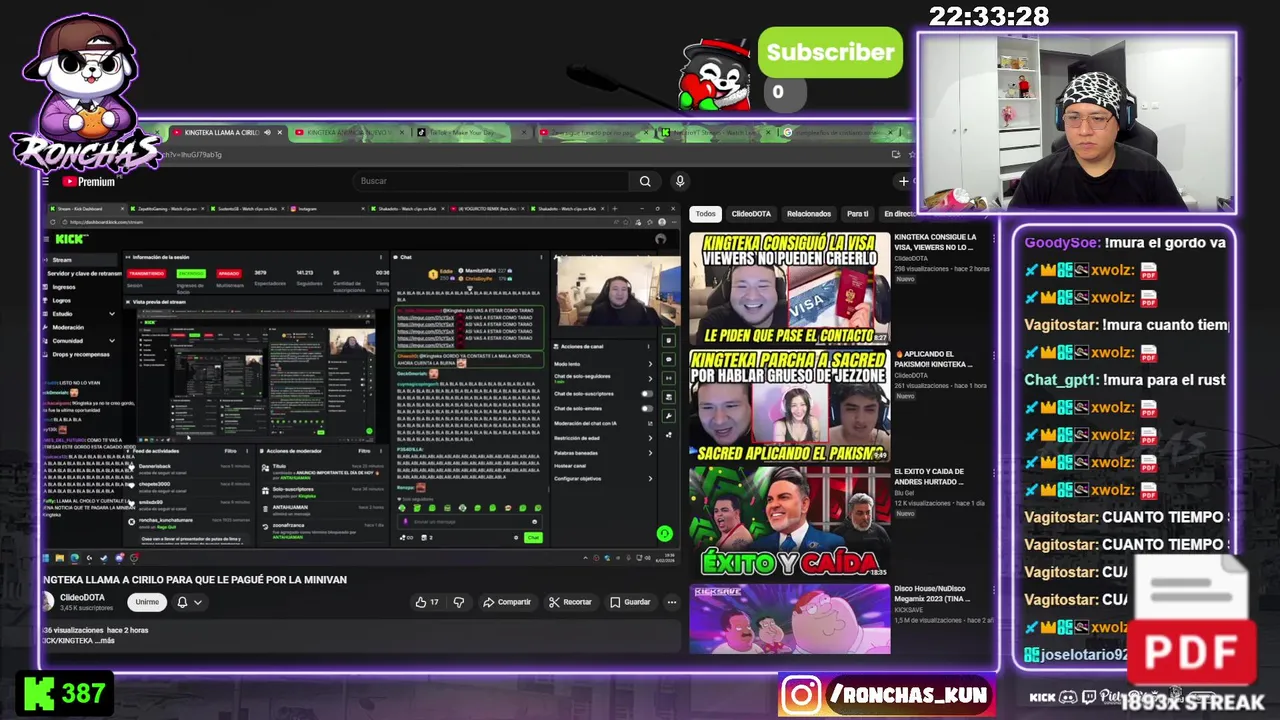
Task: Open the ÉXITO Y CAÍDA thumbnail
Action: (789, 522)
